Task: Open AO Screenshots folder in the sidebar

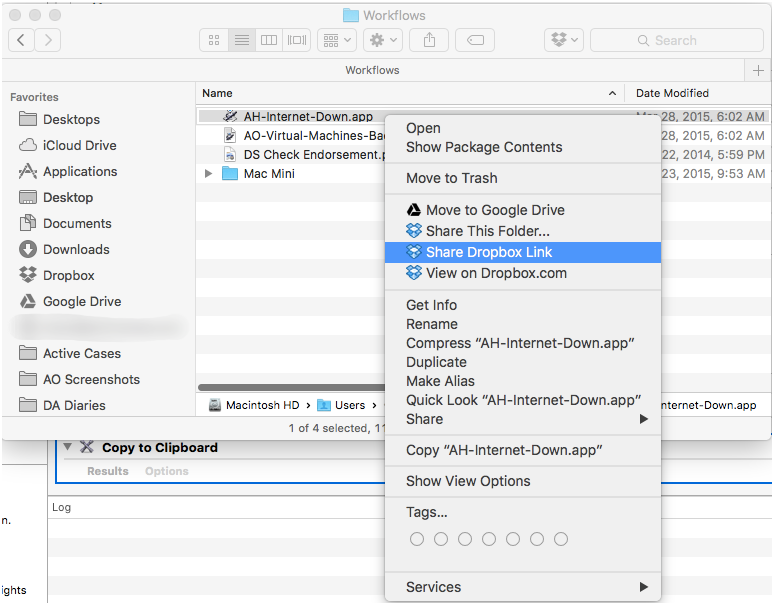Action: tap(79, 379)
